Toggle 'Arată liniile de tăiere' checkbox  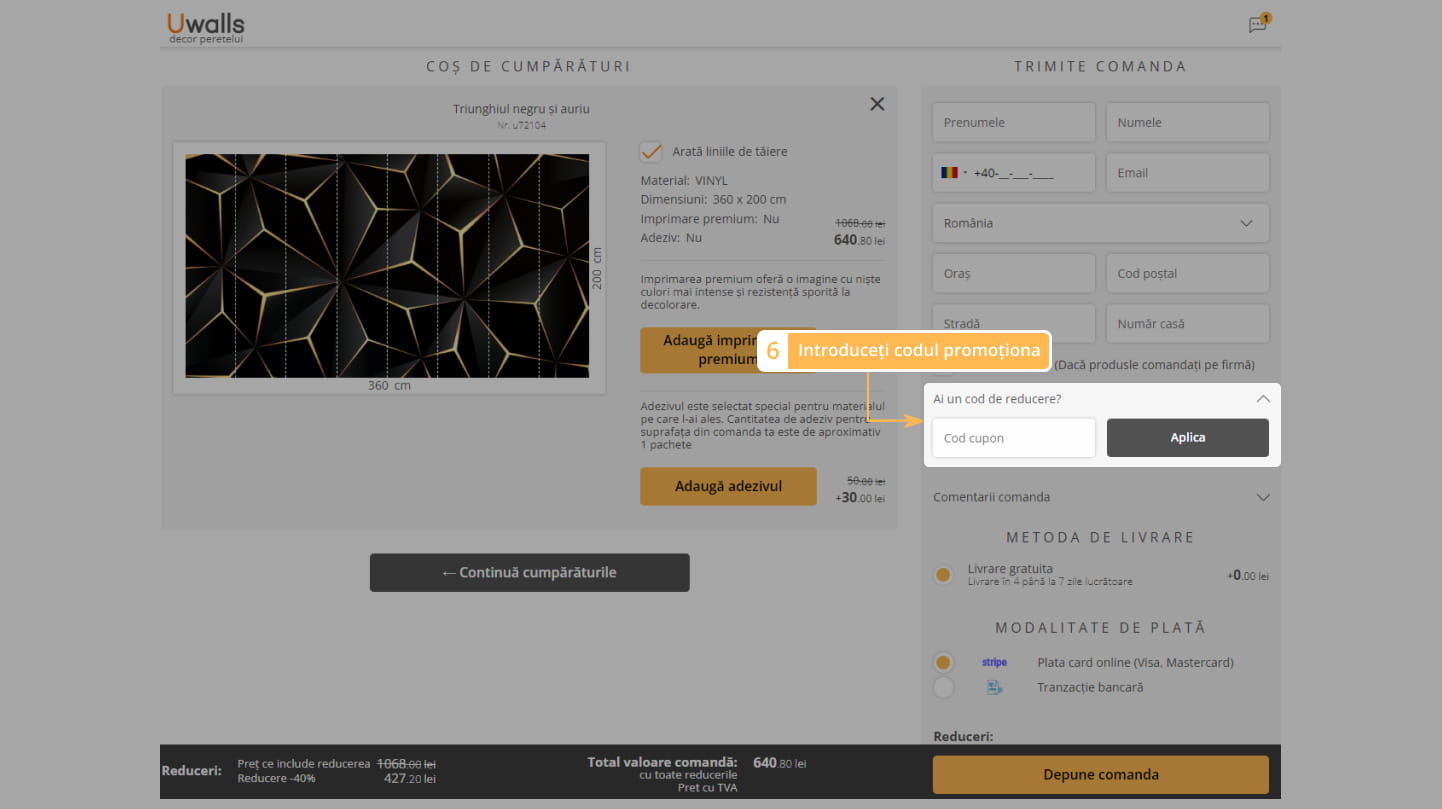pyautogui.click(x=651, y=152)
